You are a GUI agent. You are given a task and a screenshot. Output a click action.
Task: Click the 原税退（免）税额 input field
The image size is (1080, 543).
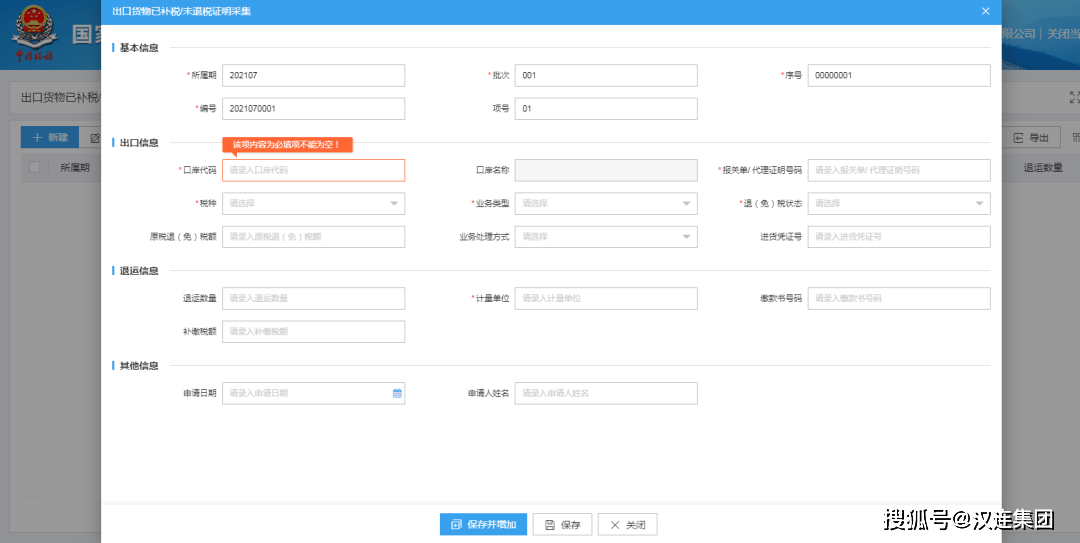[x=313, y=236]
